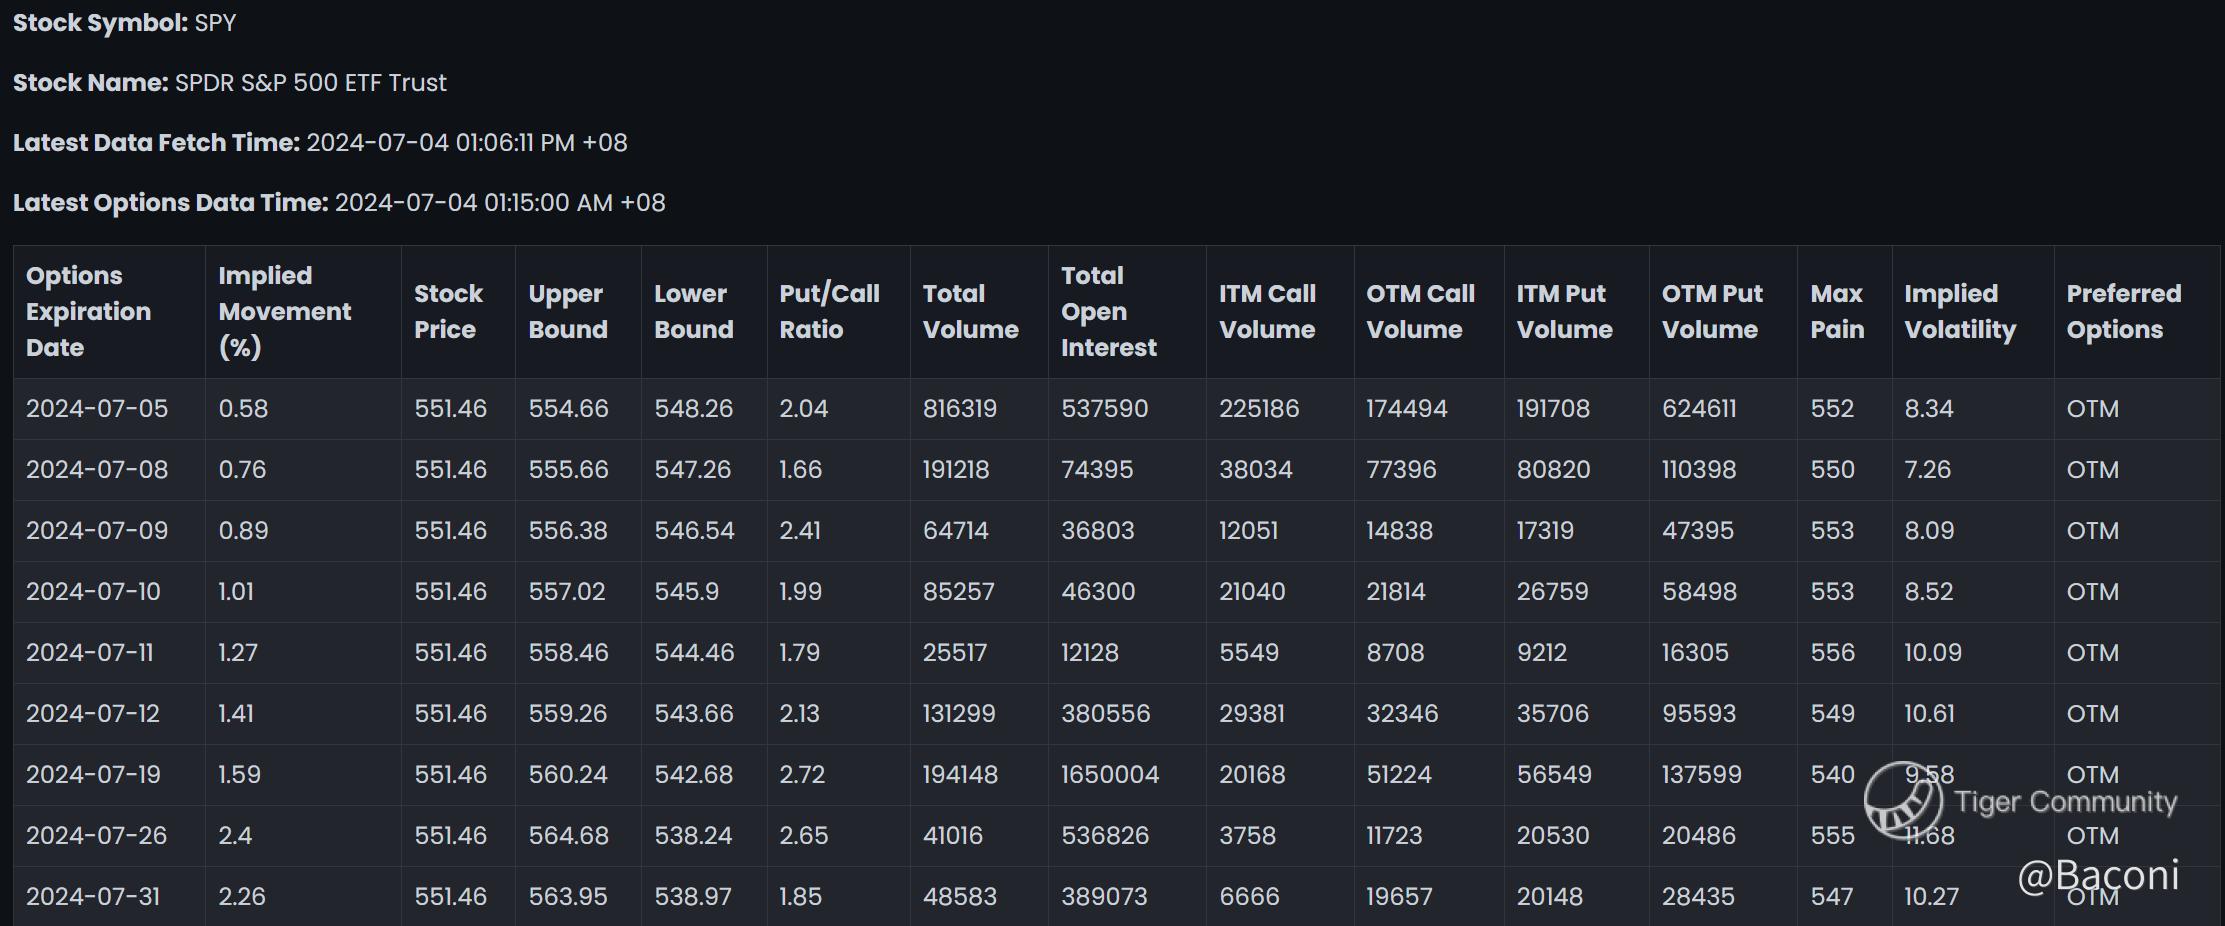The height and width of the screenshot is (926, 2225).
Task: Select the 2024-07-05 expiration date row
Action: (97, 409)
